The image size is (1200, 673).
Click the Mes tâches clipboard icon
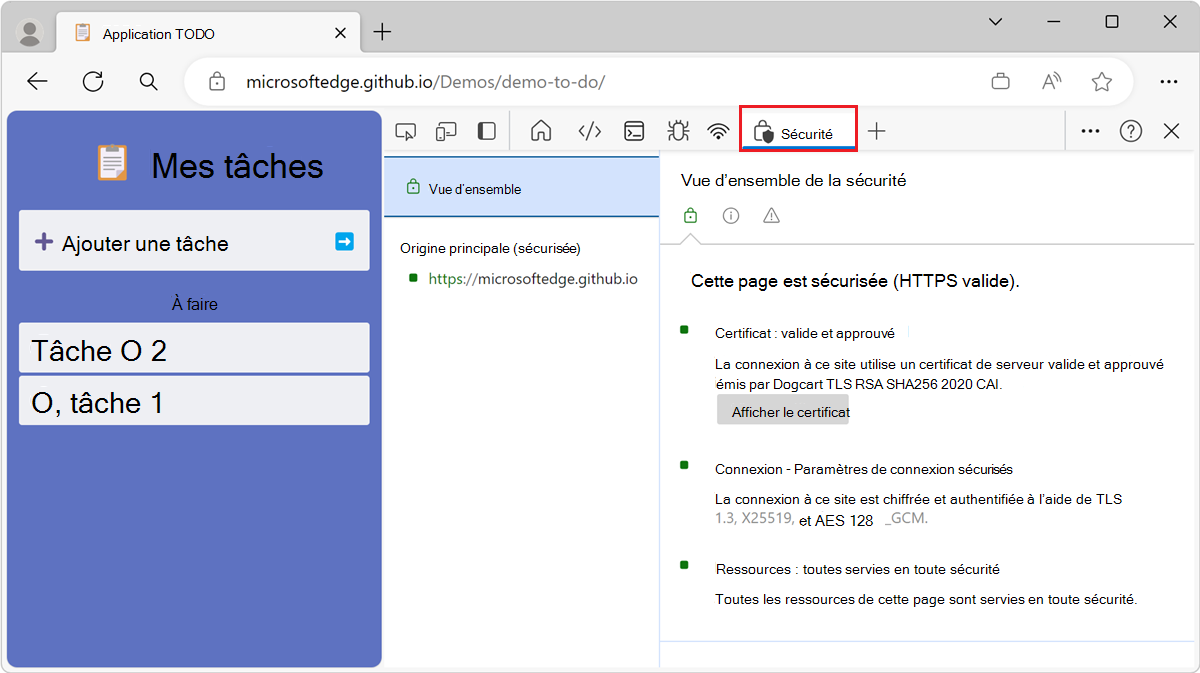112,163
